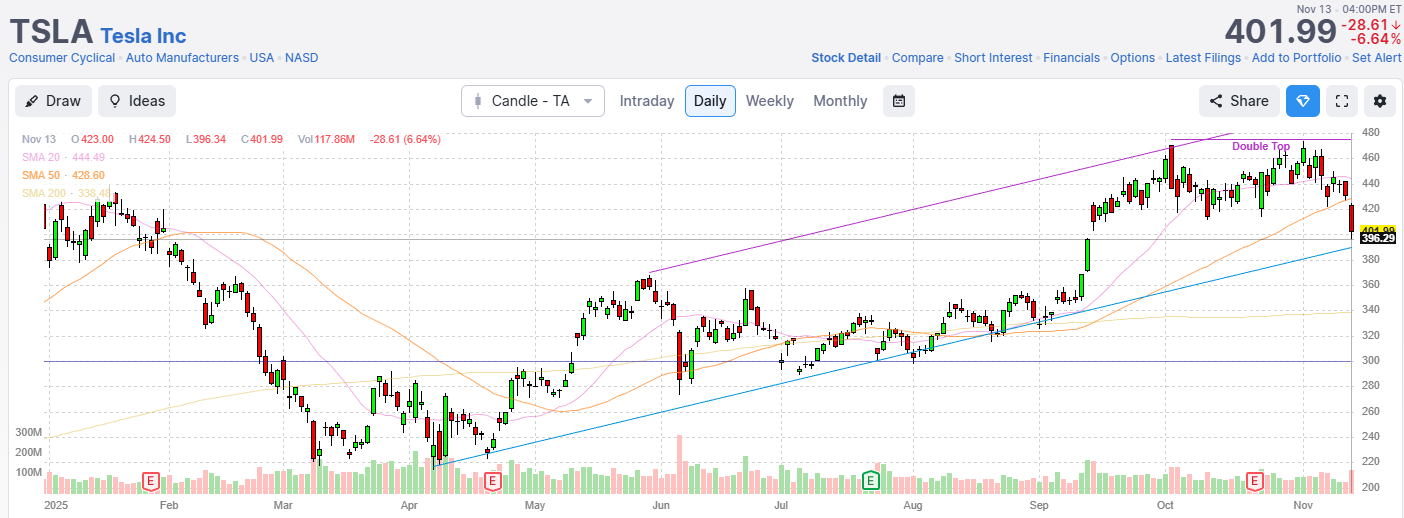Set Alert for TSLA

pyautogui.click(x=1376, y=58)
